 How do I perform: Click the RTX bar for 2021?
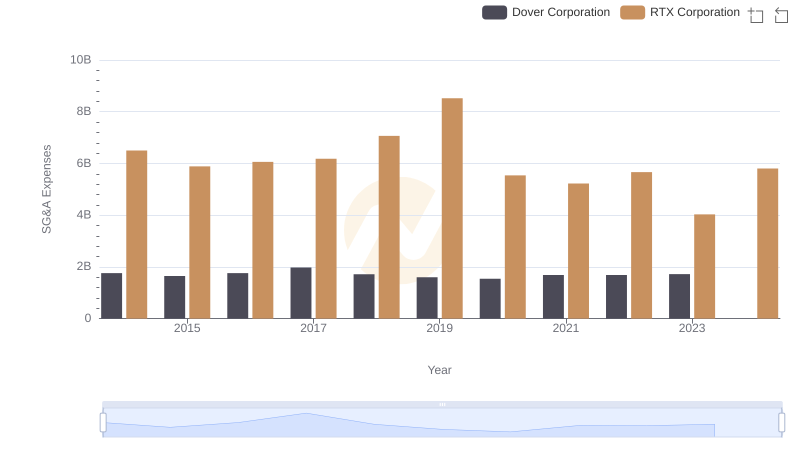click(579, 251)
